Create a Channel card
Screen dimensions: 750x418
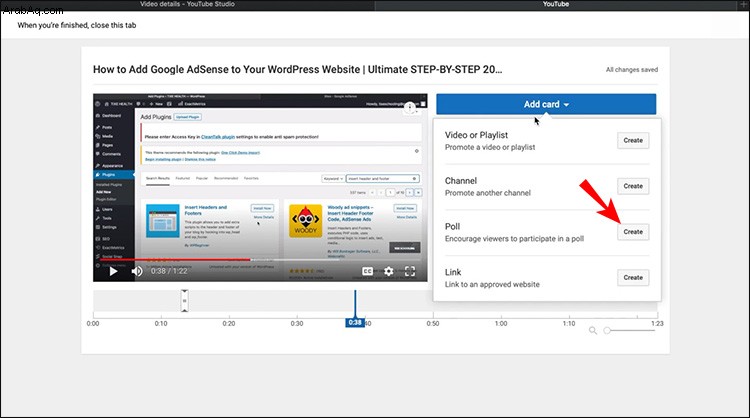pyautogui.click(x=633, y=186)
